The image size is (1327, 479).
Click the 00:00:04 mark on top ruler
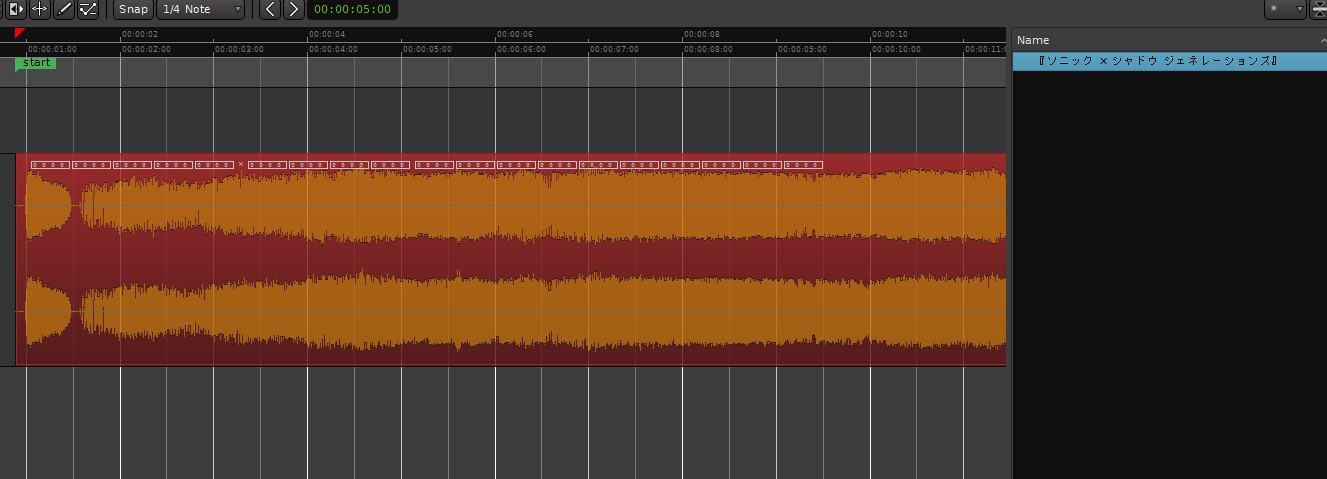[332, 34]
